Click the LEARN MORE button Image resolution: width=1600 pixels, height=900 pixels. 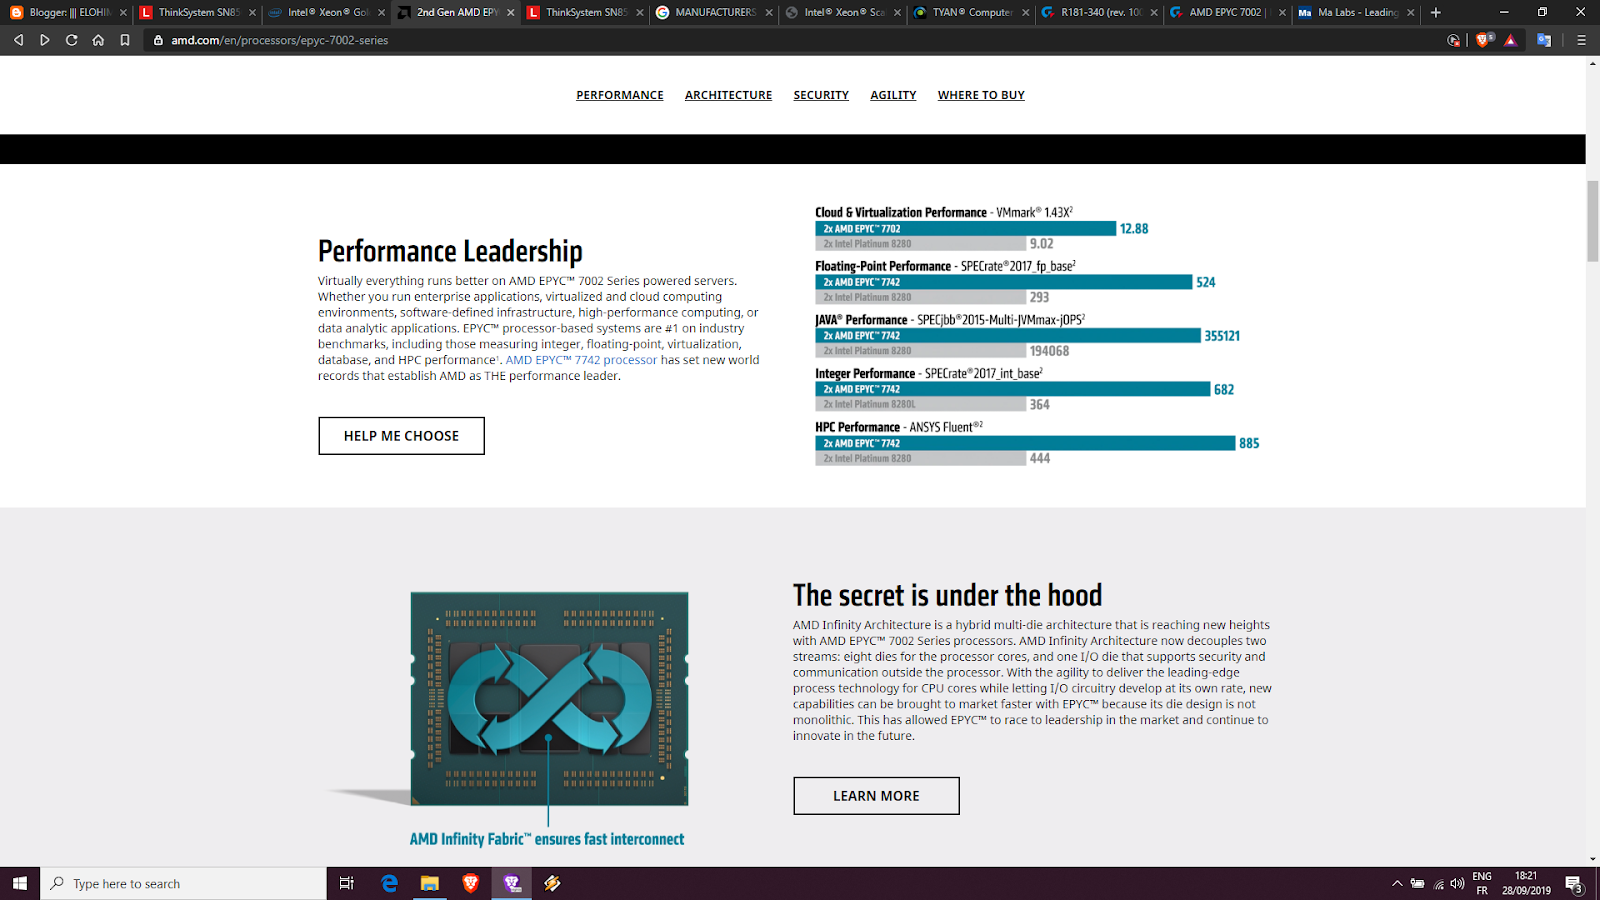(876, 796)
